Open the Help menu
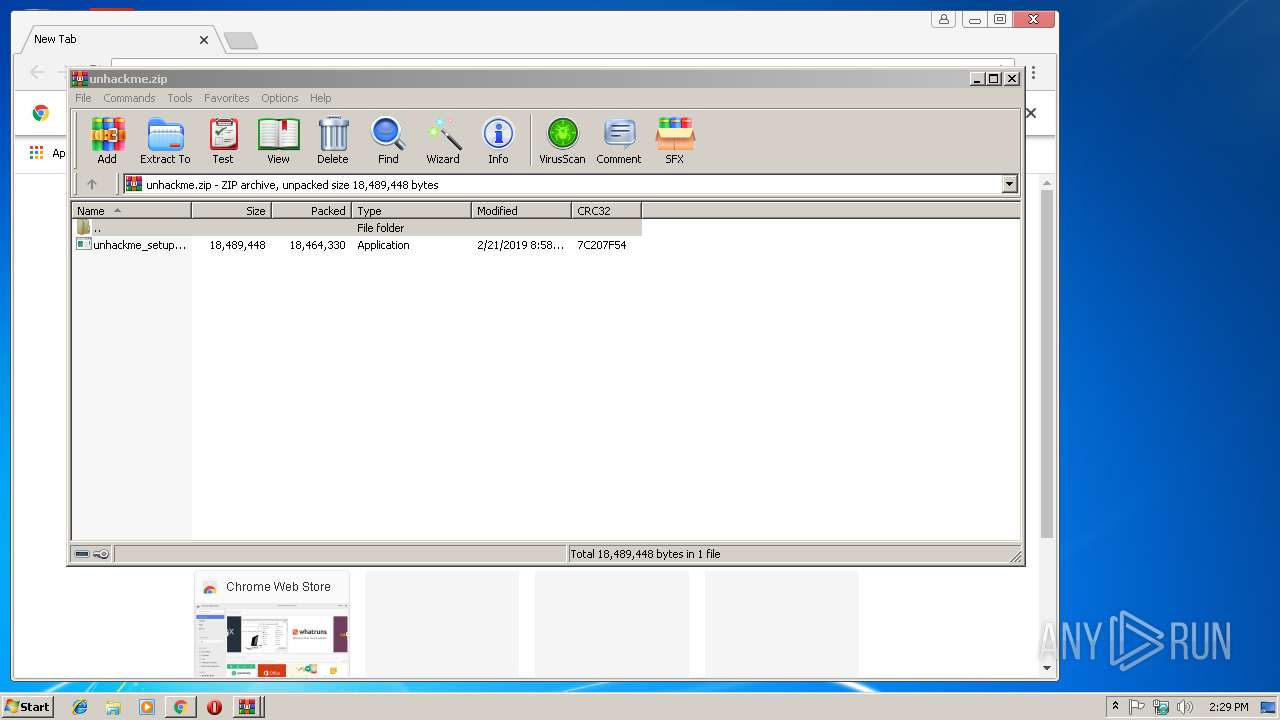Viewport: 1280px width, 720px height. pyautogui.click(x=320, y=98)
